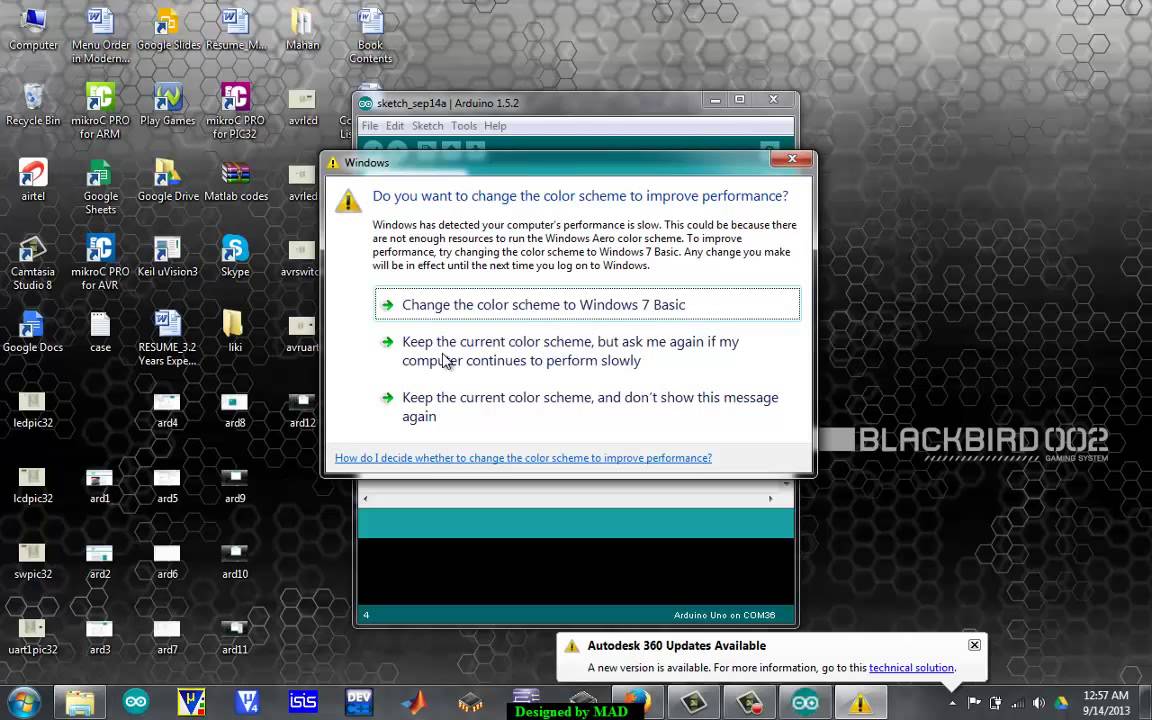
Task: Show hidden system tray icons
Action: pyautogui.click(x=952, y=702)
